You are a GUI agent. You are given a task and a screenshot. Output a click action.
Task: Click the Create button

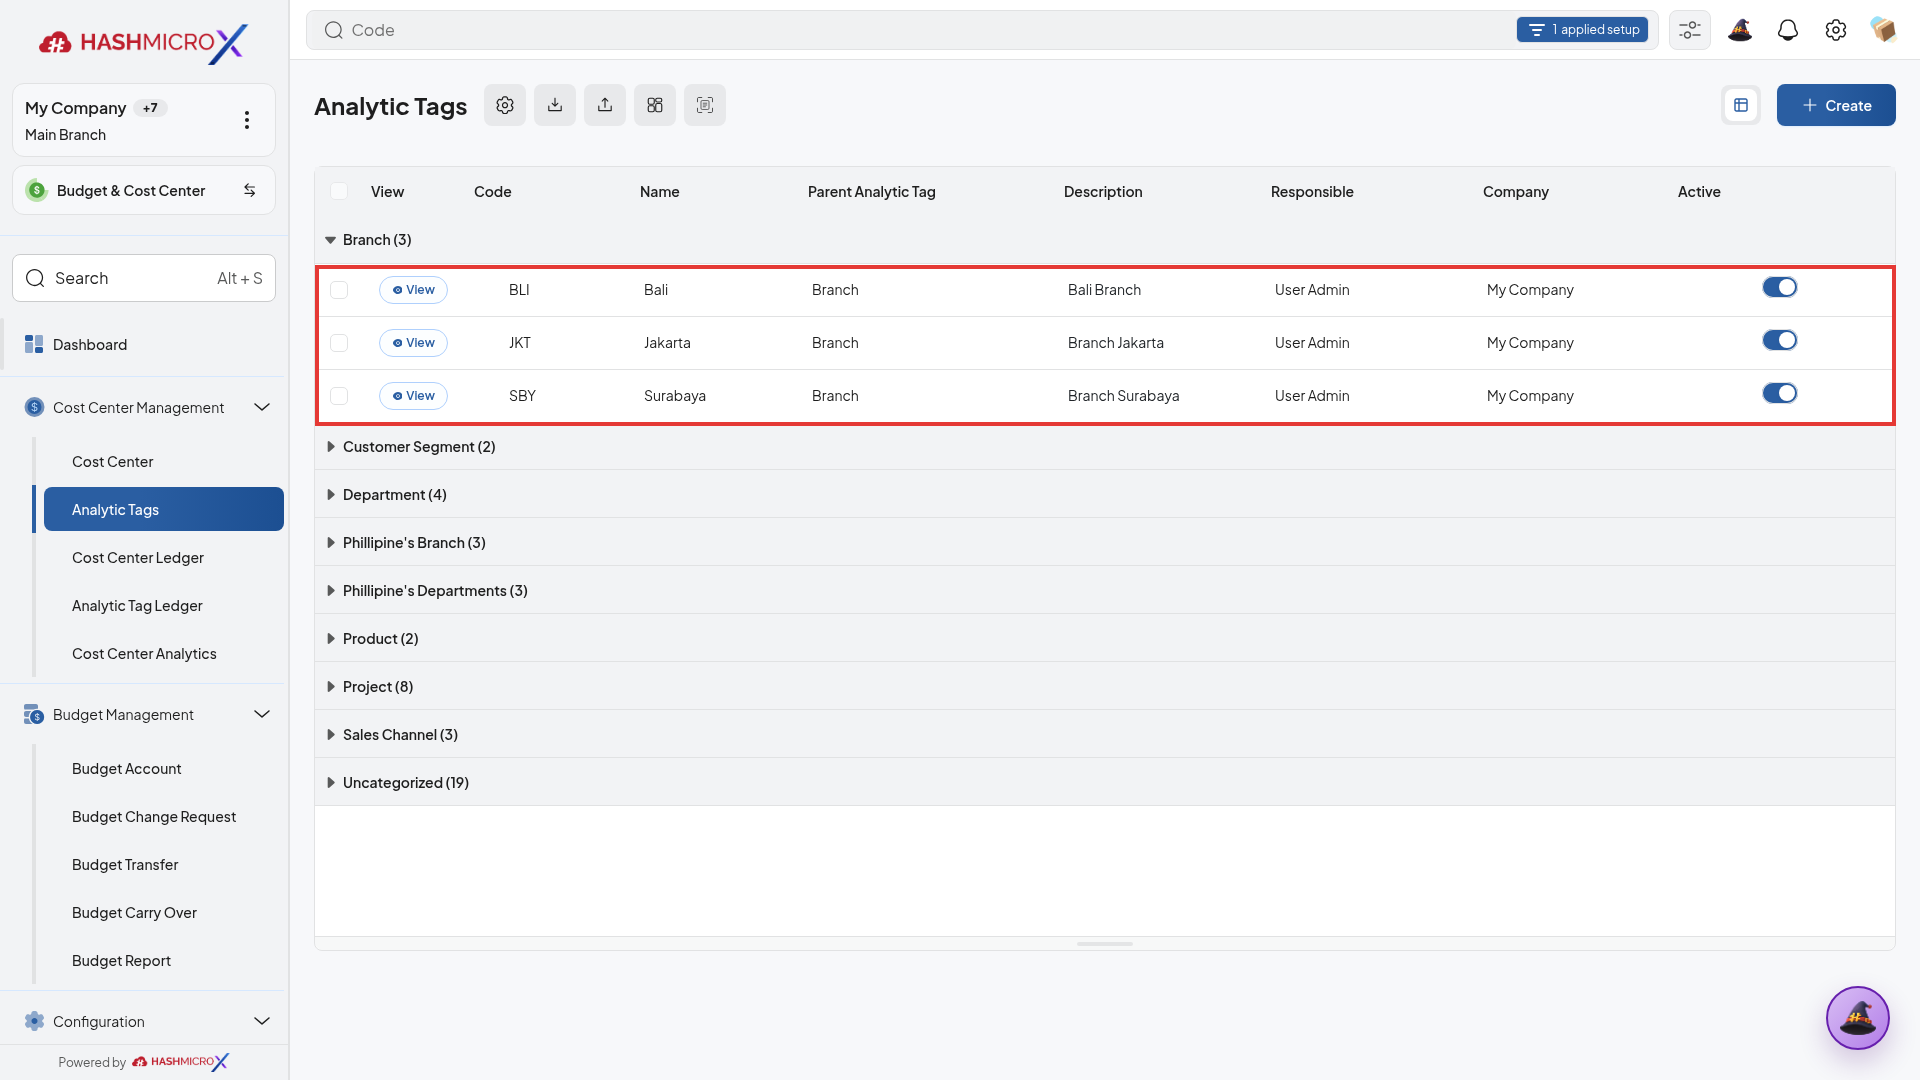(x=1836, y=105)
